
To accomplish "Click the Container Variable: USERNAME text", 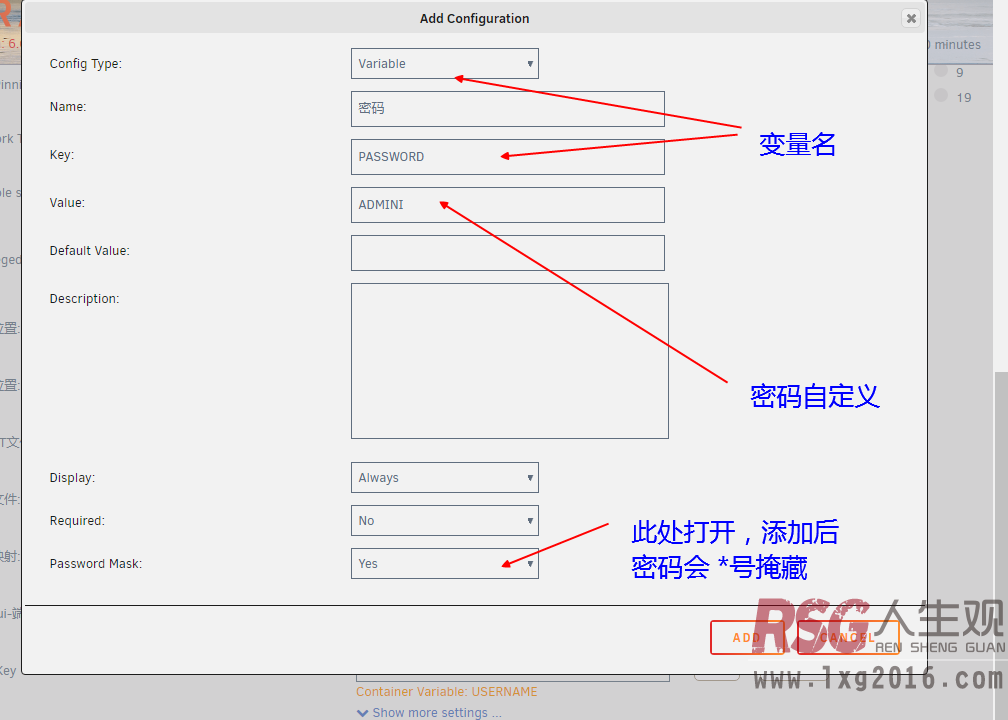I will coord(447,692).
